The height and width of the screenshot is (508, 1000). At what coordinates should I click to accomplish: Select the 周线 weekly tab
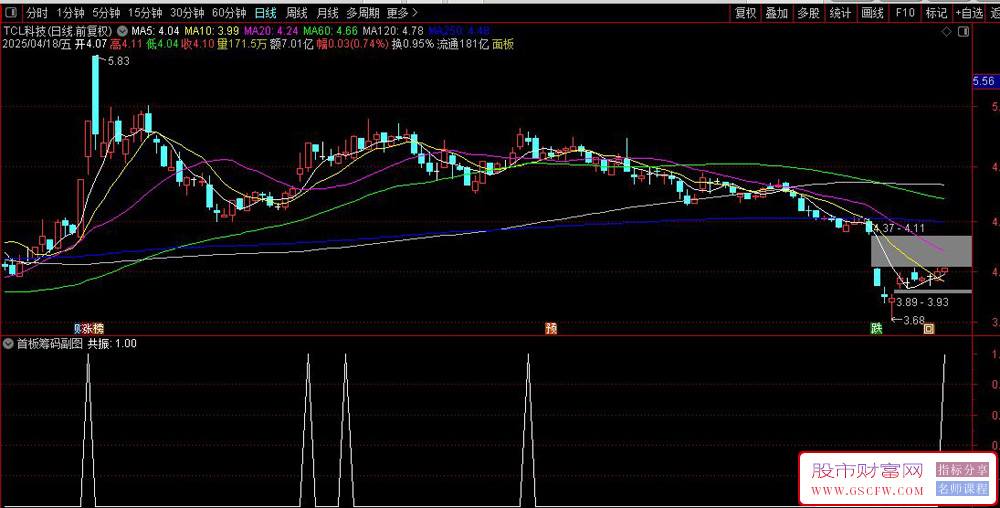coord(297,13)
